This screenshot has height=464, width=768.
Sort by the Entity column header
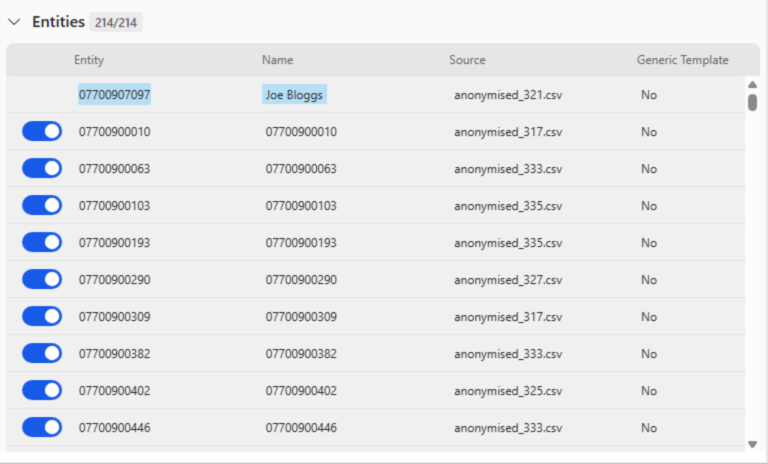(x=89, y=60)
